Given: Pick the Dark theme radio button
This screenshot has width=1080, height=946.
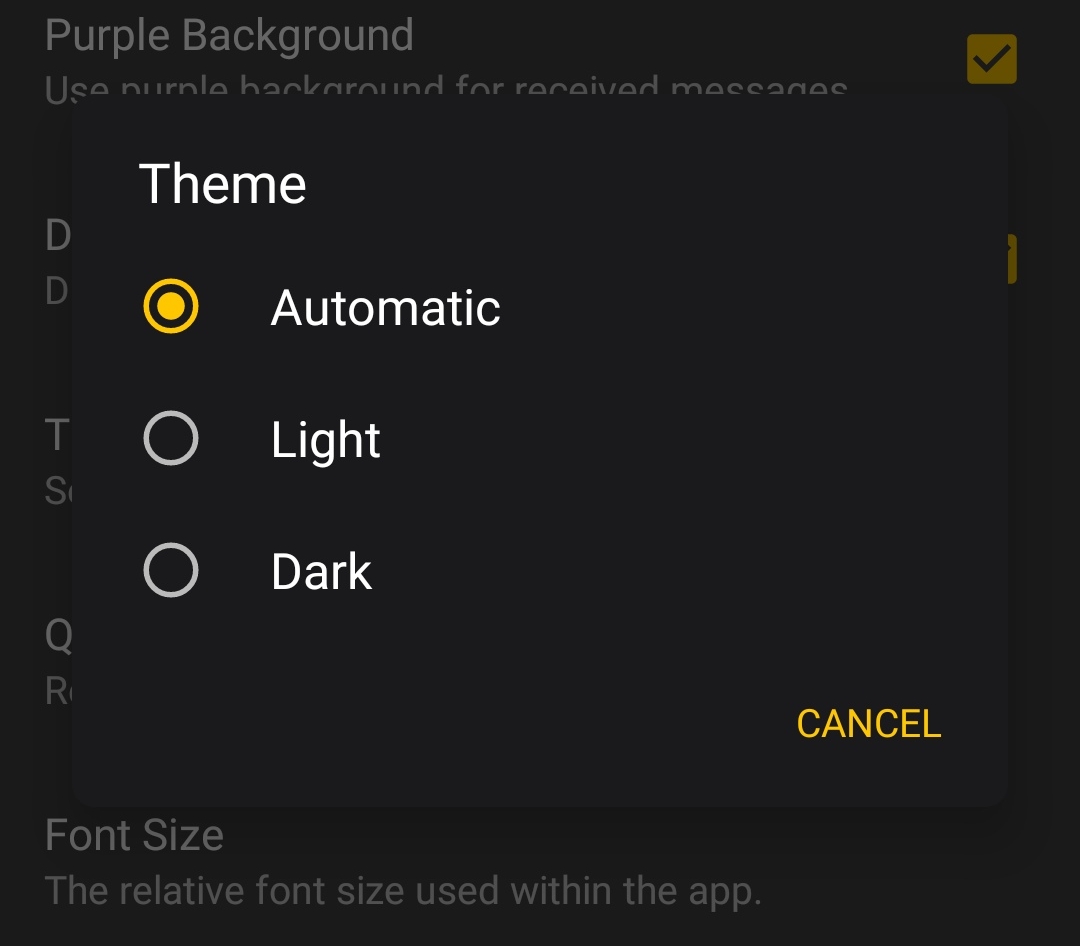Looking at the screenshot, I should (171, 570).
